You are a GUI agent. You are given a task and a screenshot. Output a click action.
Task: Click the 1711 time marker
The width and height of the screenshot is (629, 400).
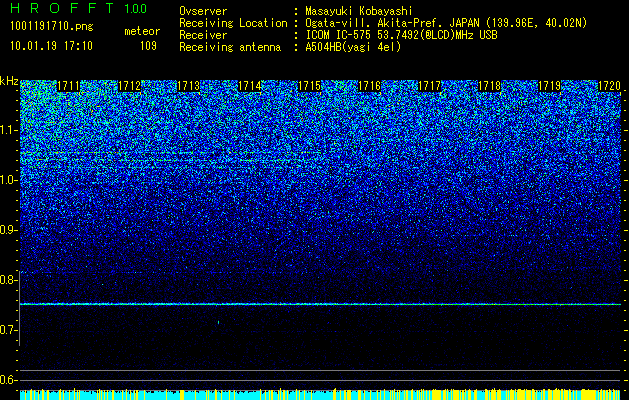69,86
